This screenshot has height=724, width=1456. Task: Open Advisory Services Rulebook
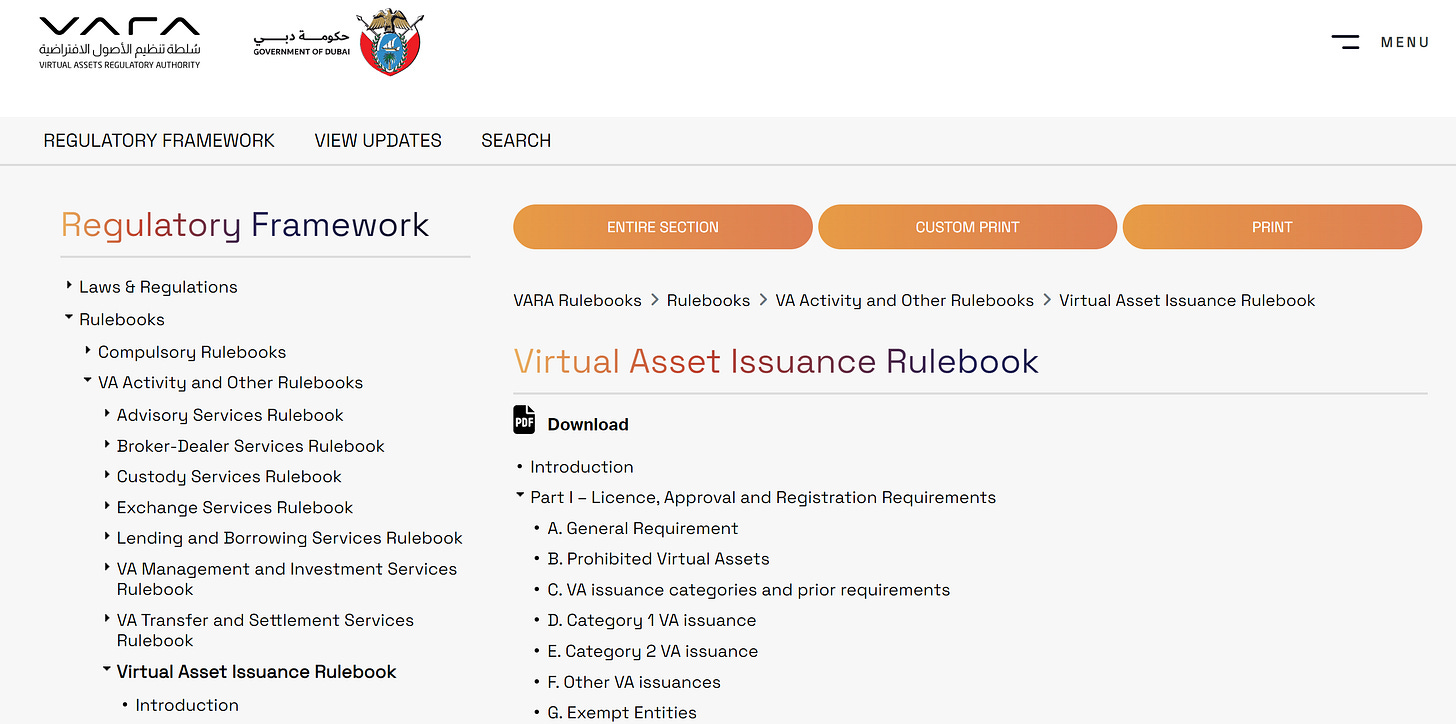point(230,415)
